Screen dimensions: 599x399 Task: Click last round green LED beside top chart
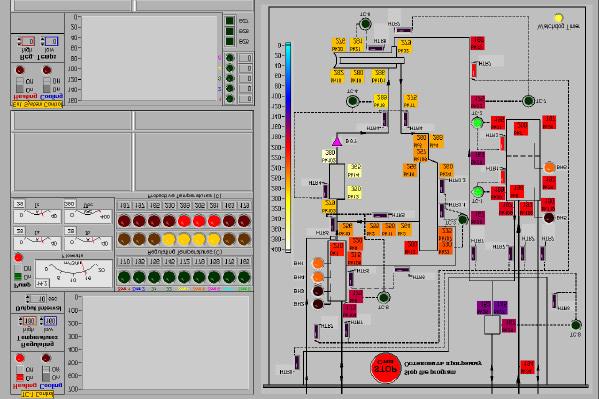pyautogui.click(x=230, y=99)
